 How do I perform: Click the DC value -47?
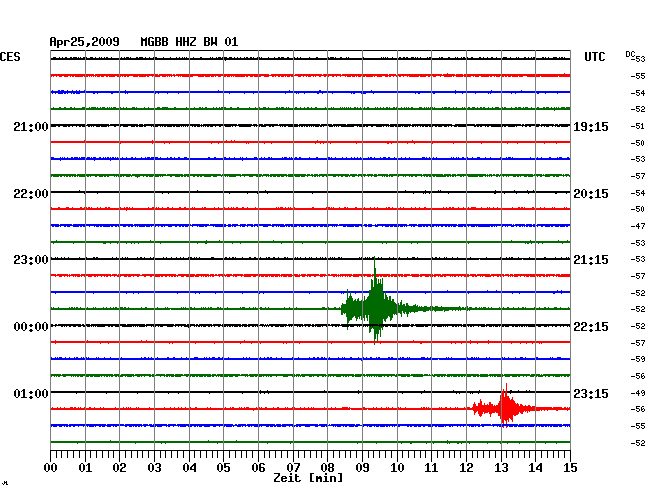pos(638,226)
